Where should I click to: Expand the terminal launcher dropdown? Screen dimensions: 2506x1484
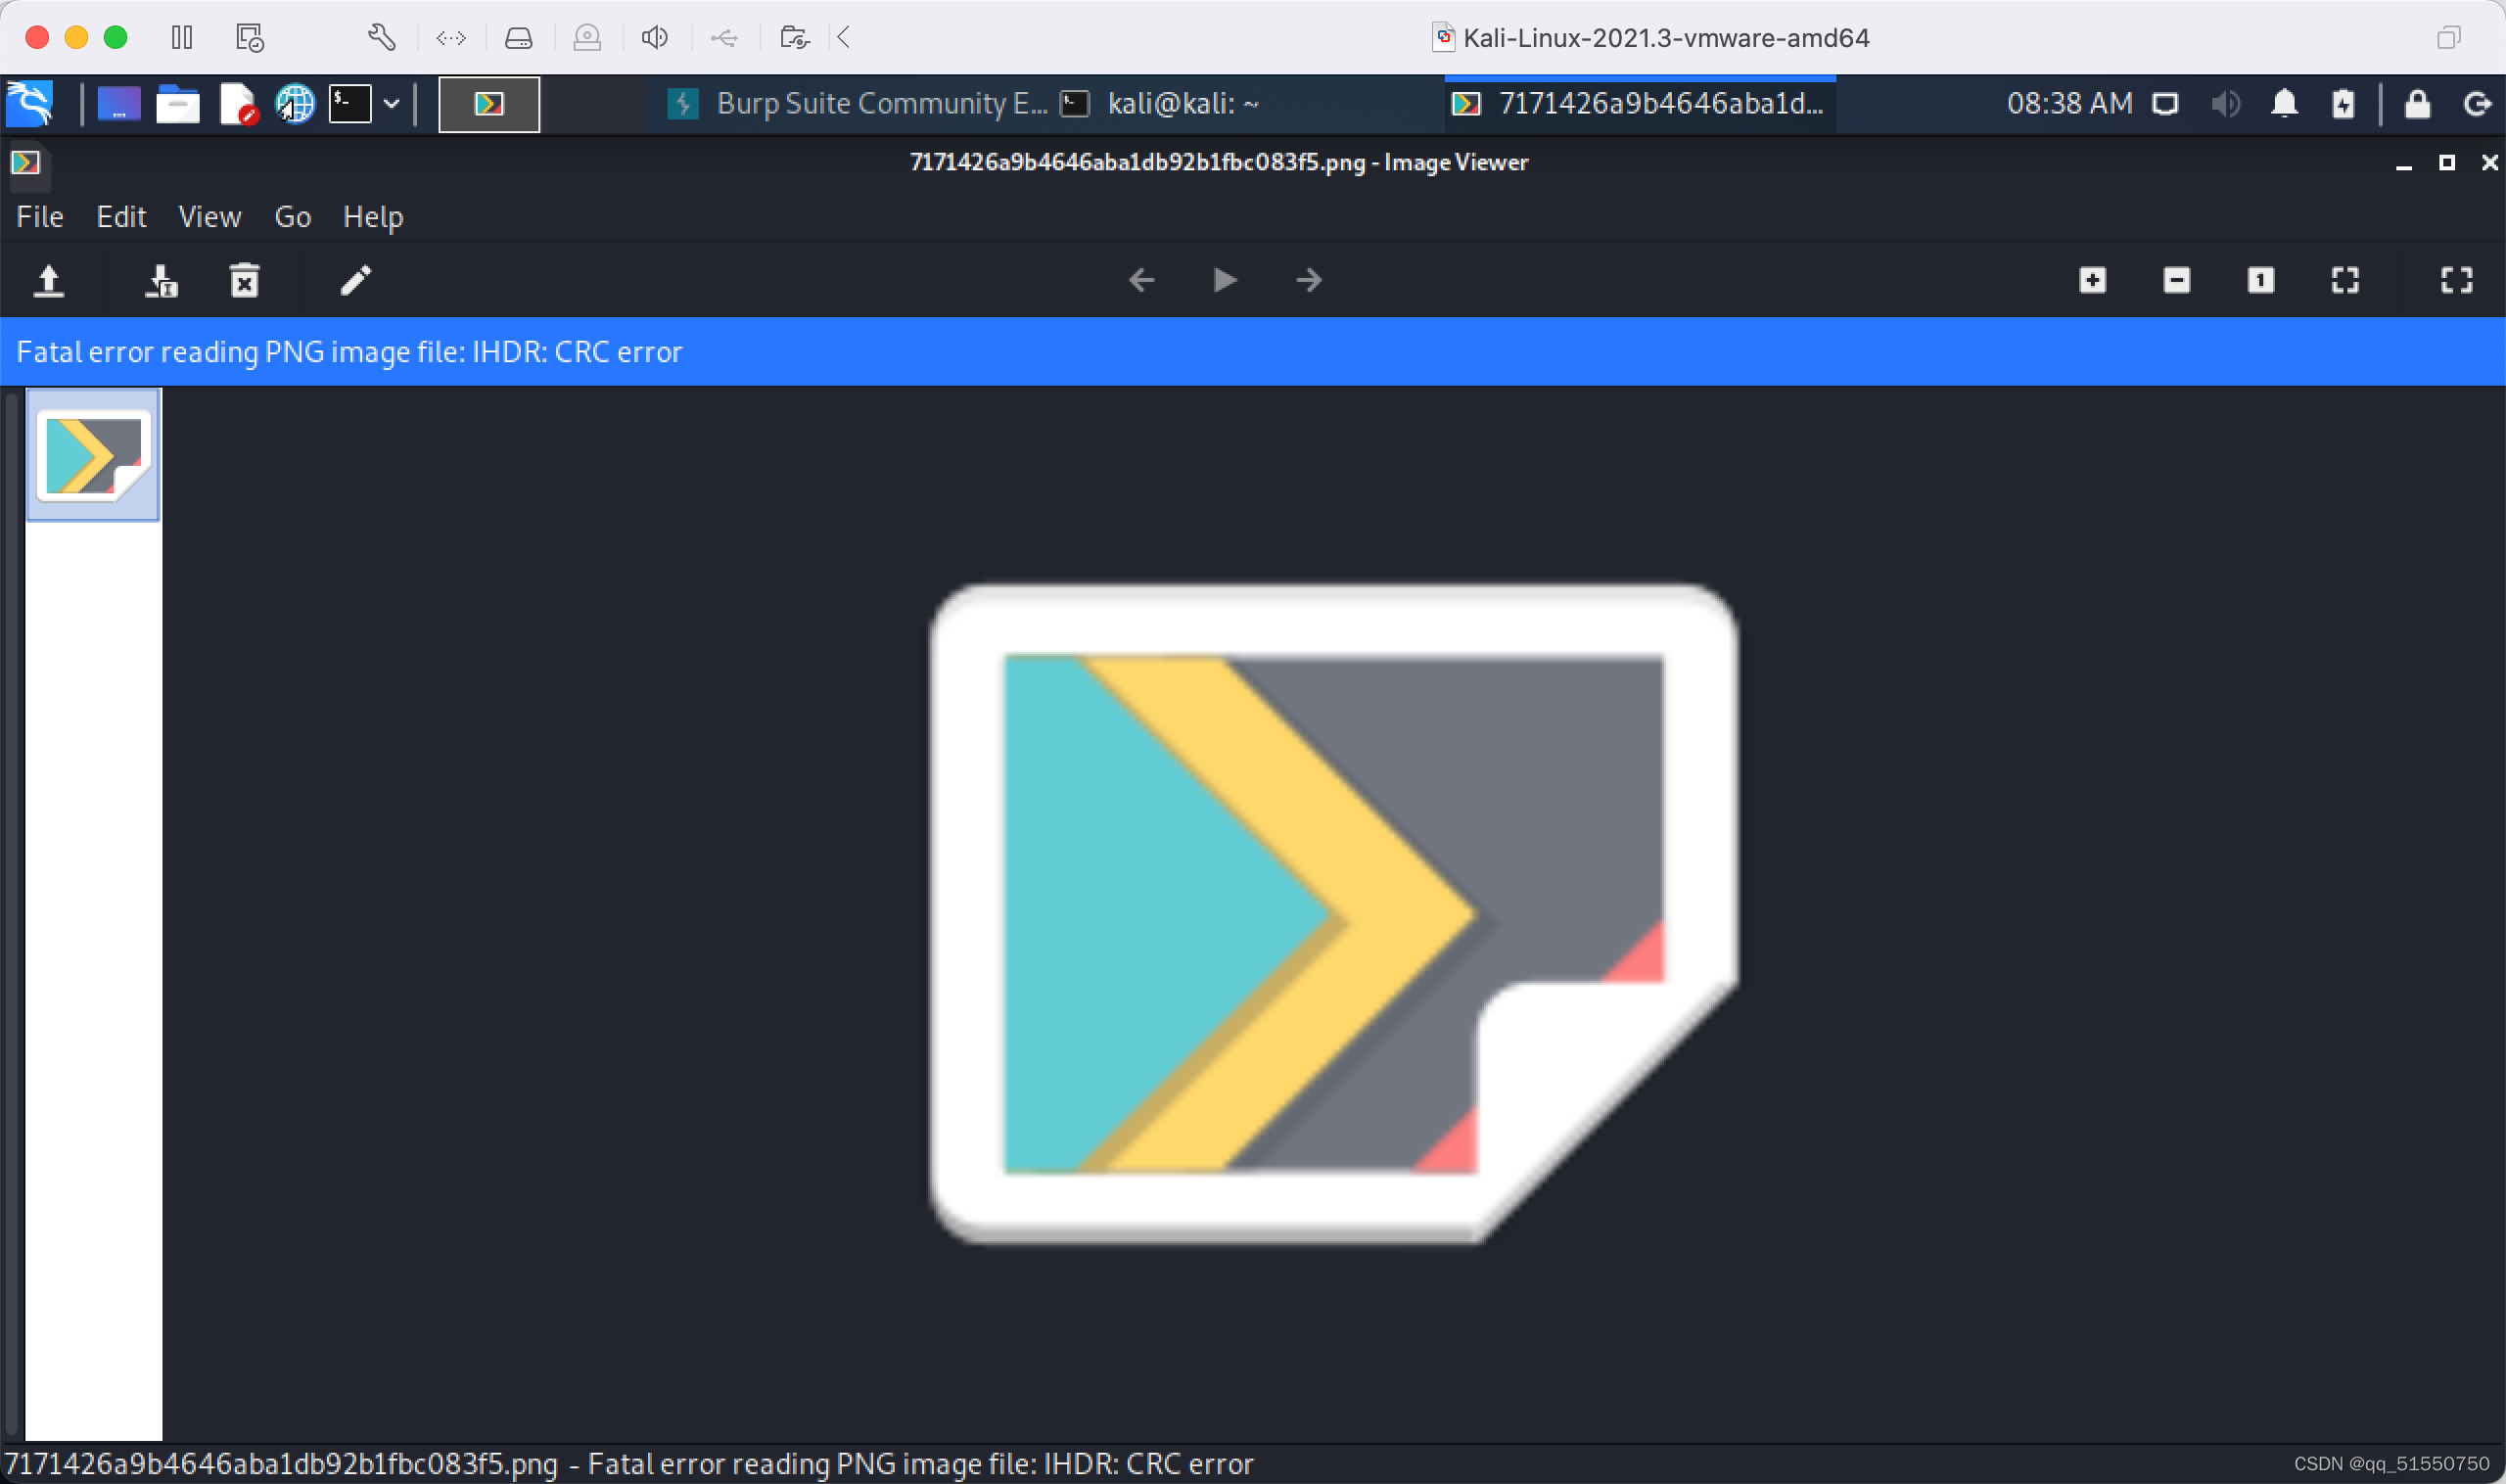391,103
